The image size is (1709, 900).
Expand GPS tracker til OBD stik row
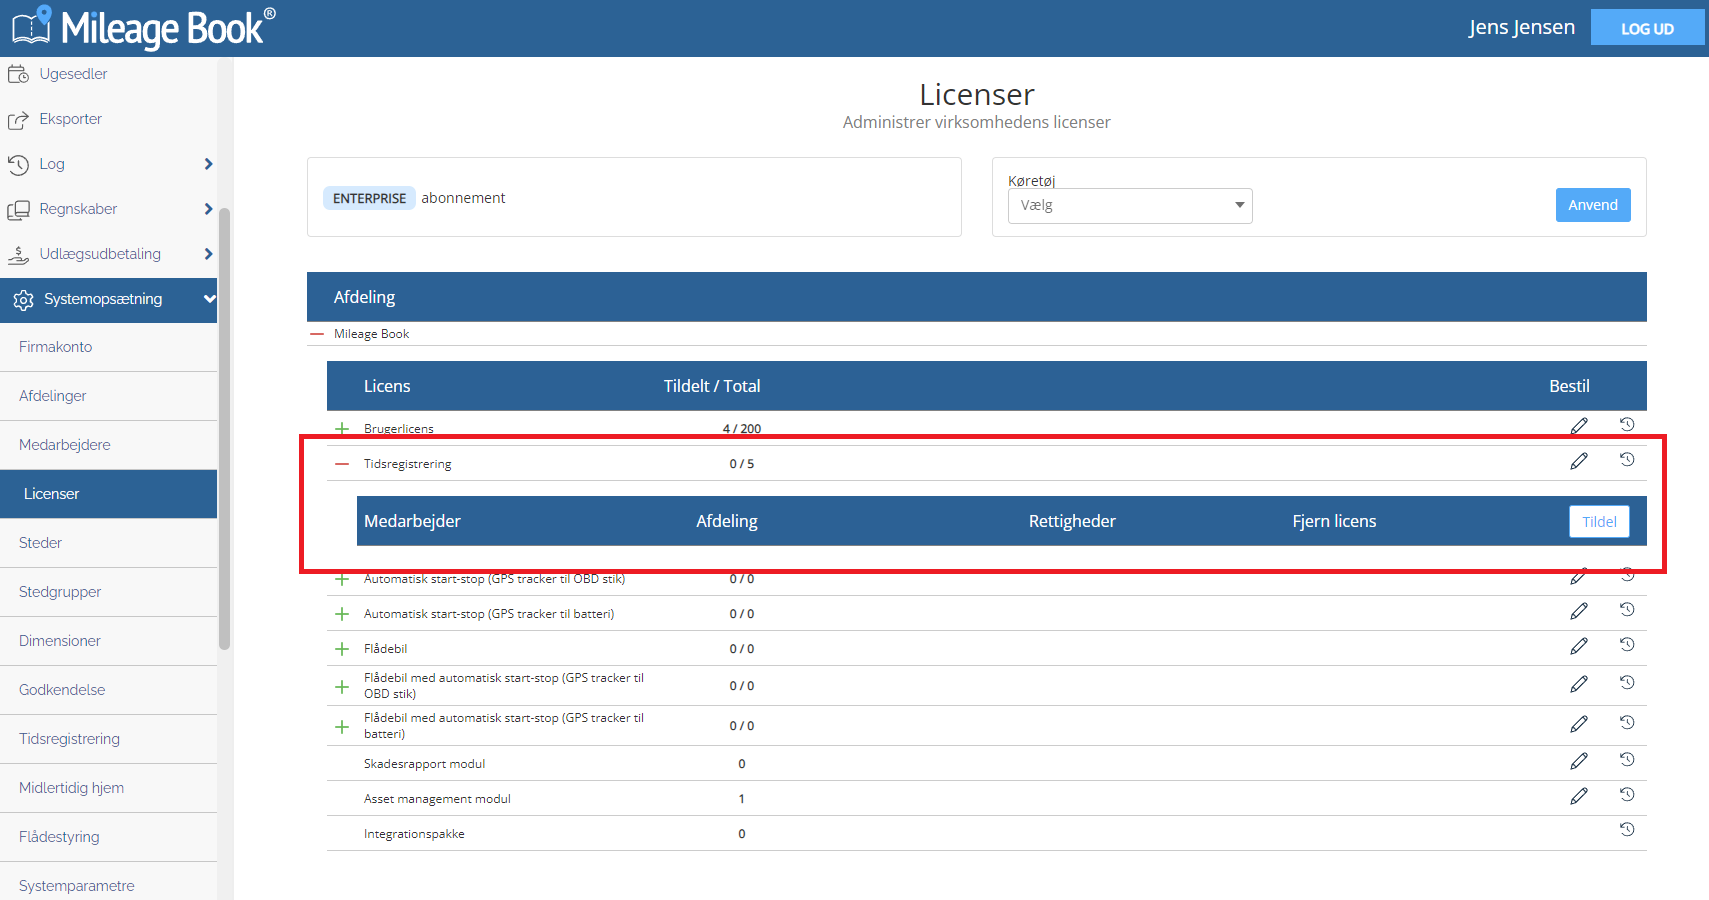[x=342, y=579]
